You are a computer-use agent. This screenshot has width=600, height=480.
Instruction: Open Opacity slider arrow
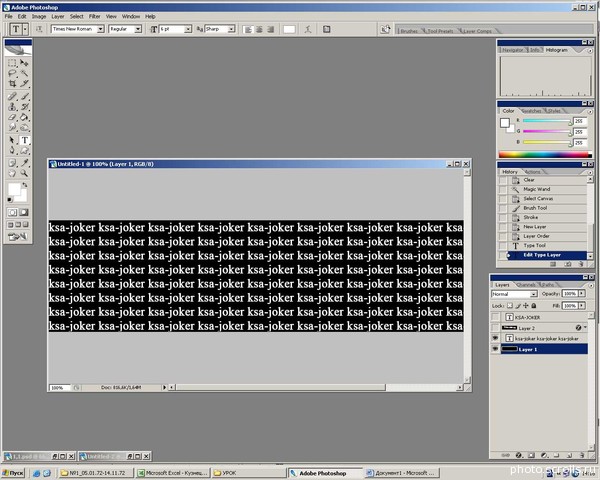pyautogui.click(x=582, y=294)
